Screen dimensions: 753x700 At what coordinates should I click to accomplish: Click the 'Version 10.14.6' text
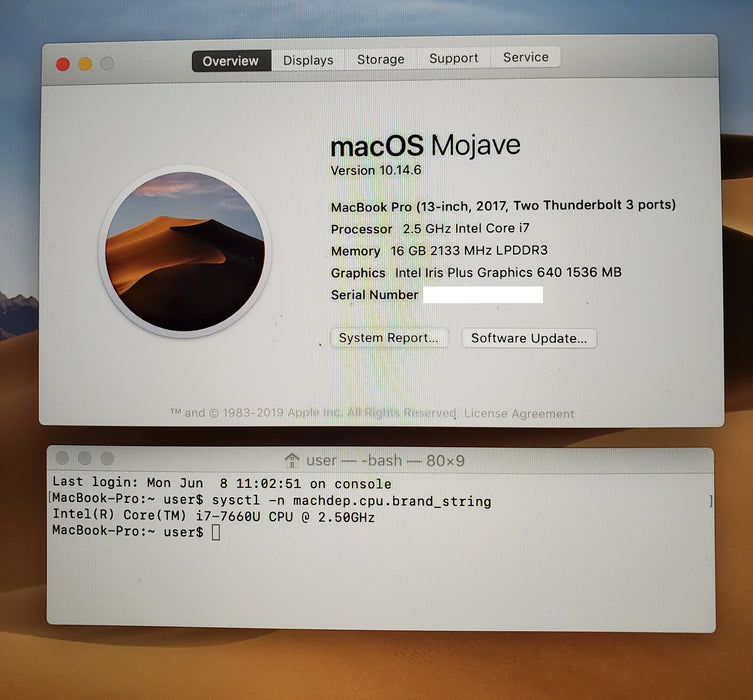pos(376,170)
